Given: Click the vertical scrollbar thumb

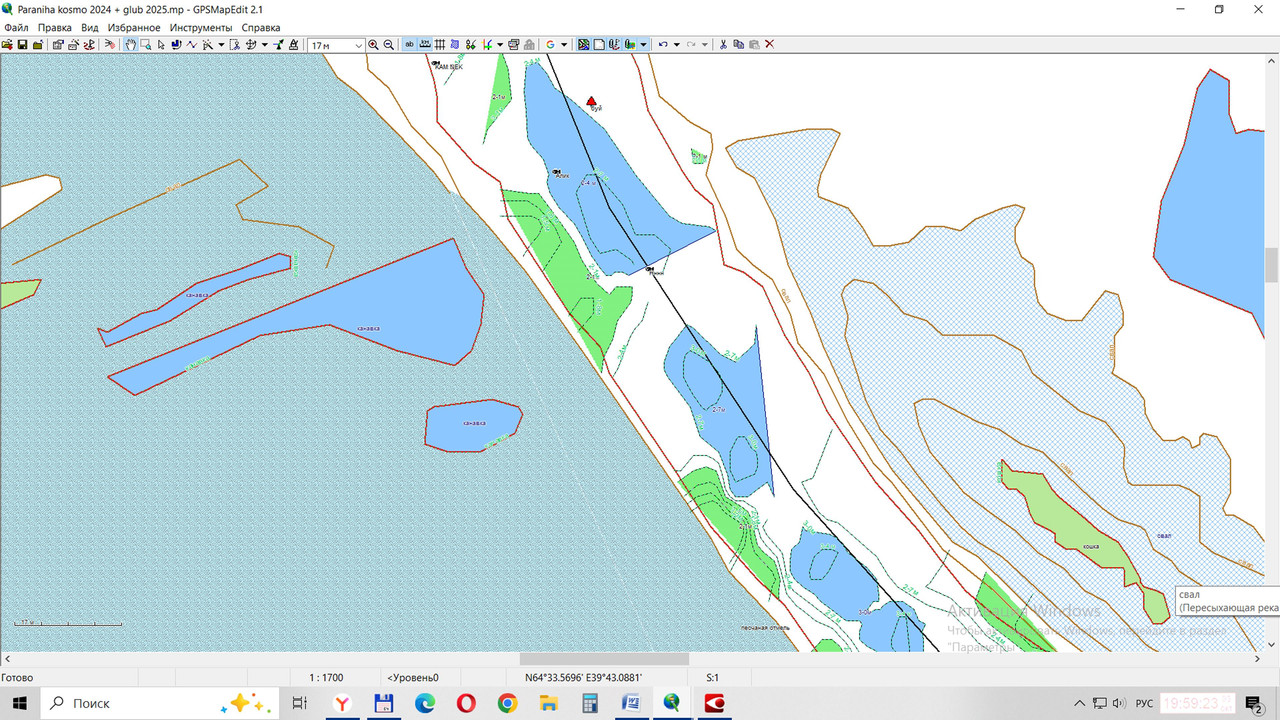Looking at the screenshot, I should (x=1272, y=265).
